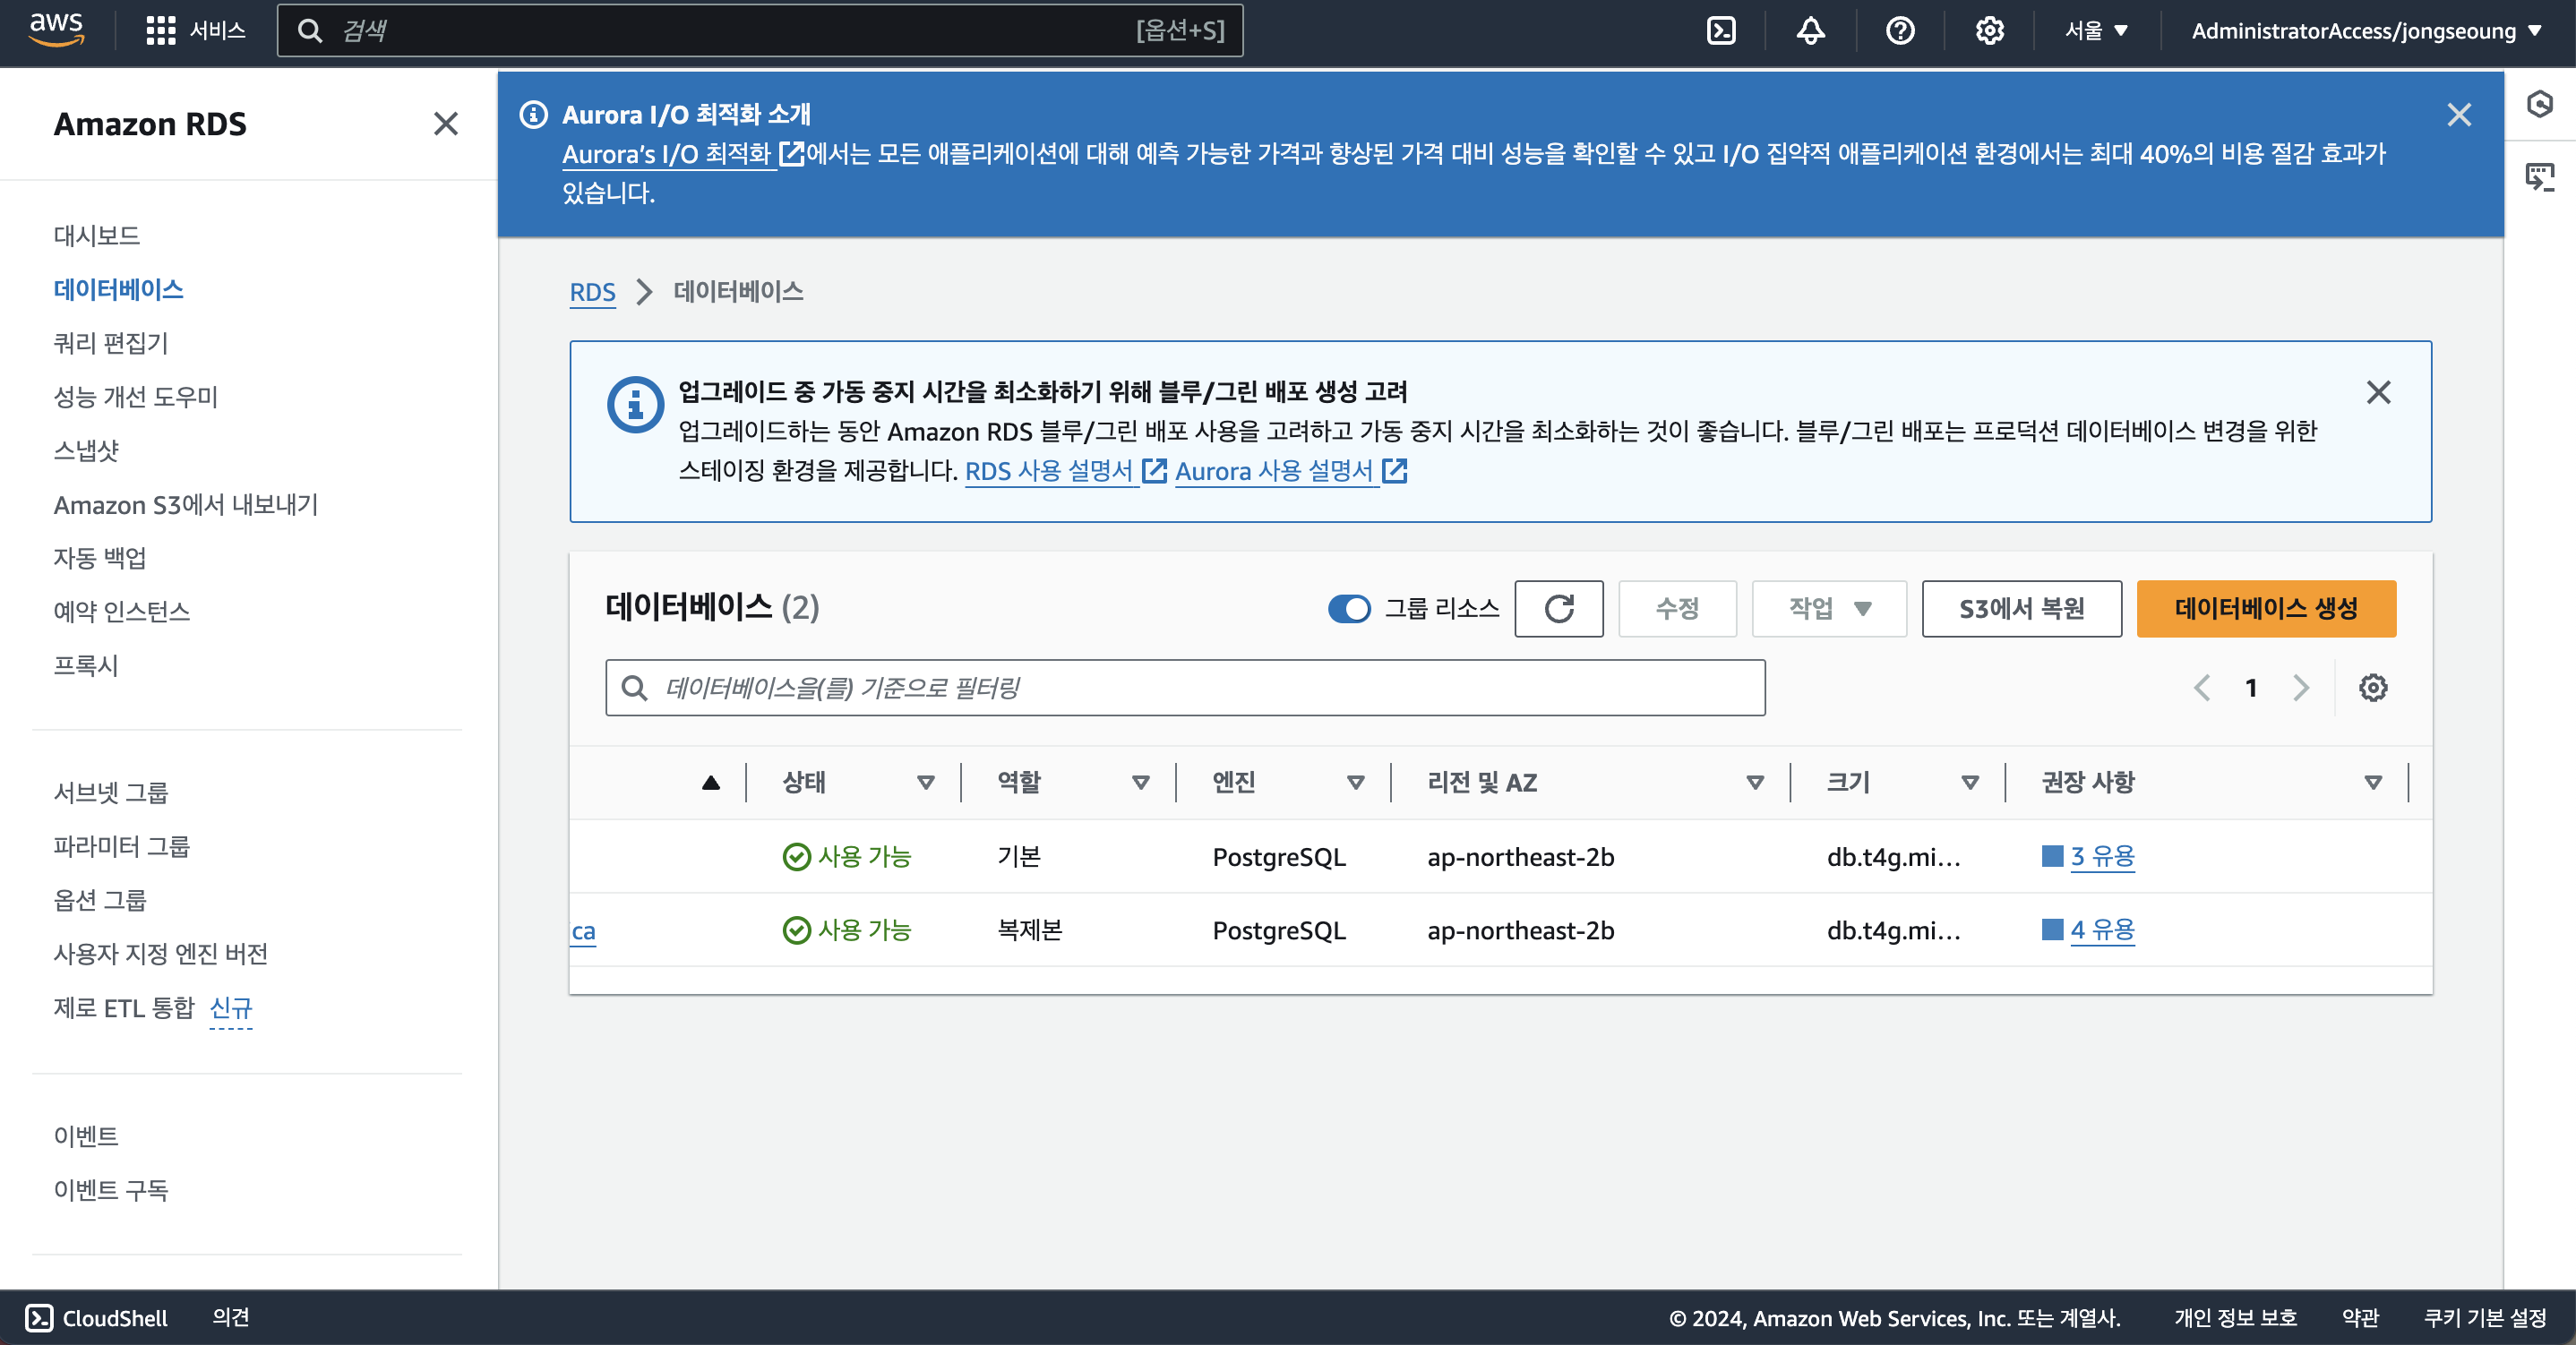The width and height of the screenshot is (2576, 1345).
Task: Open the 서울 region selector
Action: tap(2096, 31)
